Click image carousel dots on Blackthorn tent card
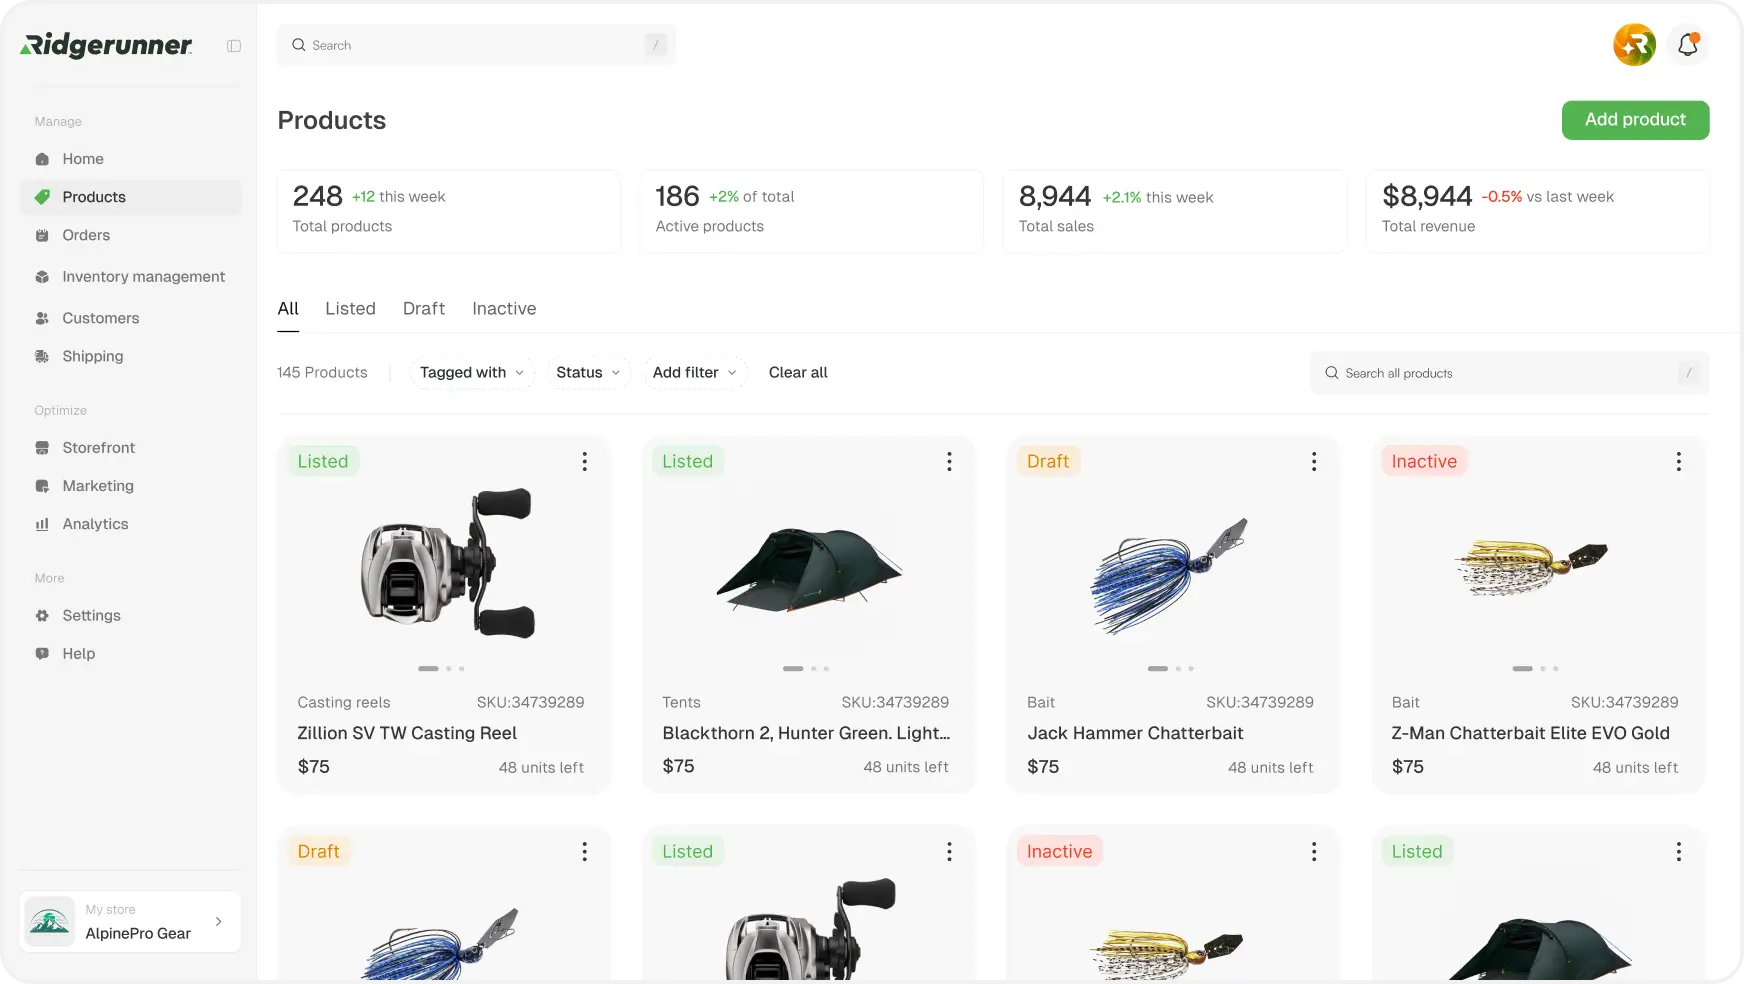1744x984 pixels. coord(806,668)
